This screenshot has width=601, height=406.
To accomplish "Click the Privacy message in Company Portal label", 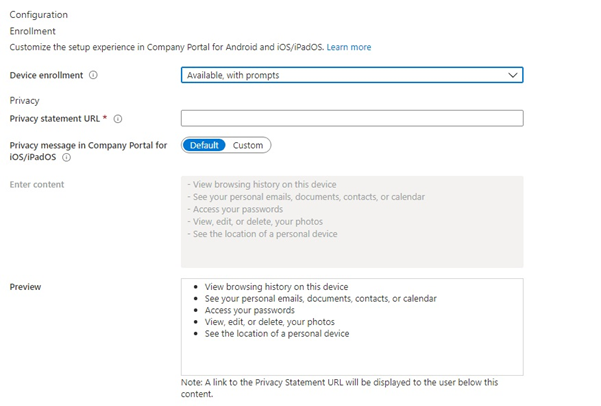I will coord(88,151).
